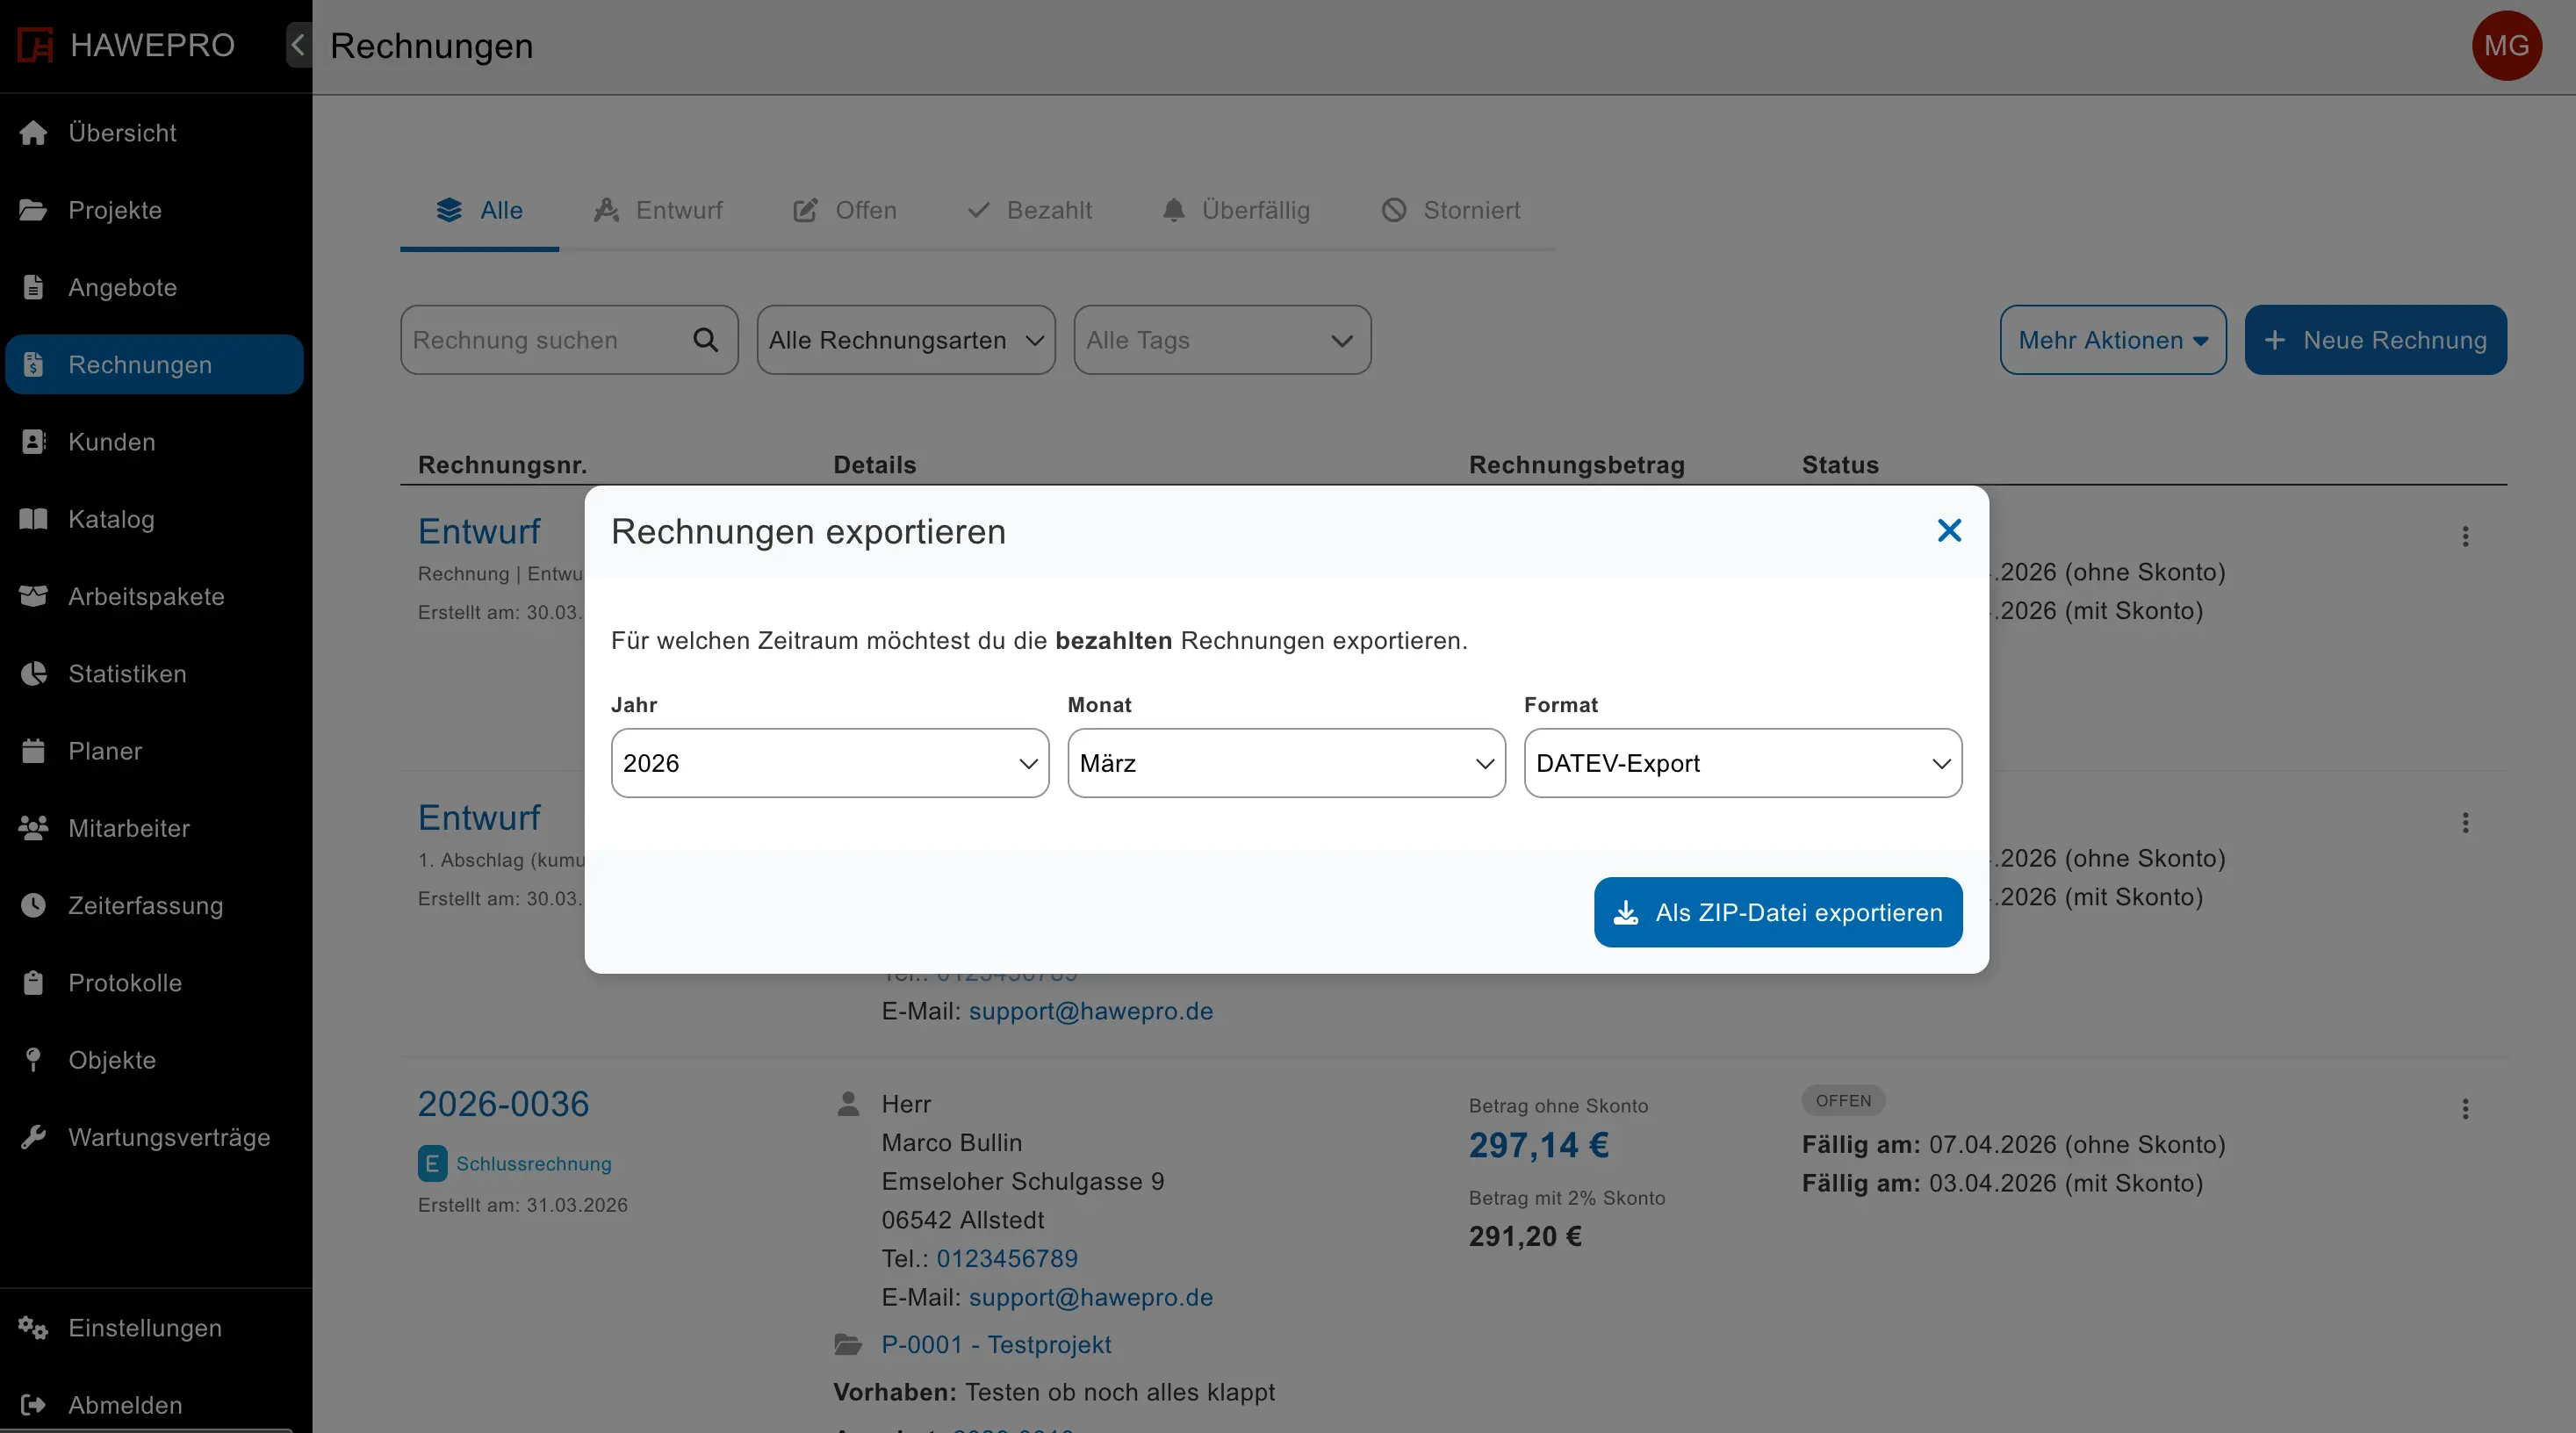Screen dimensions: 2576x1433
Task: Select the Kunden sidebar icon
Action: (x=33, y=441)
